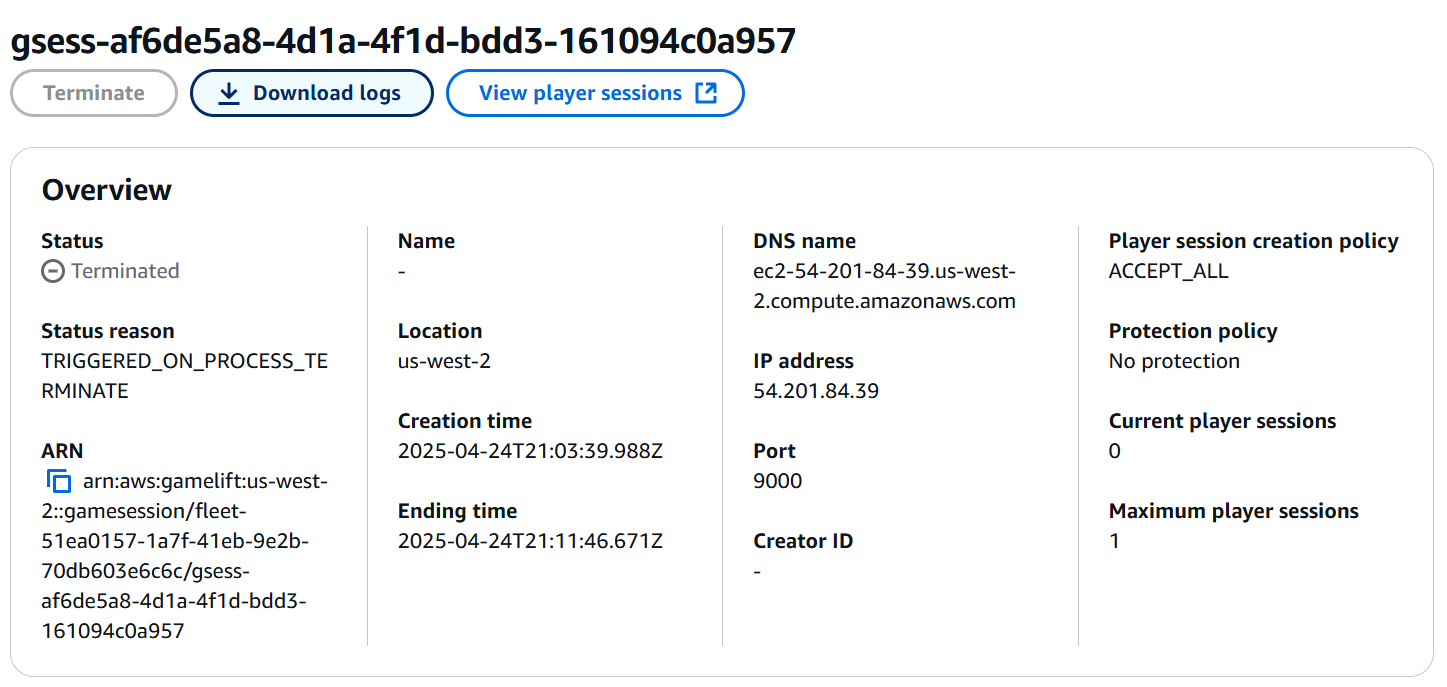The image size is (1447, 687).
Task: Click the ACCEPT_ALL creation policy value
Action: click(x=1168, y=270)
